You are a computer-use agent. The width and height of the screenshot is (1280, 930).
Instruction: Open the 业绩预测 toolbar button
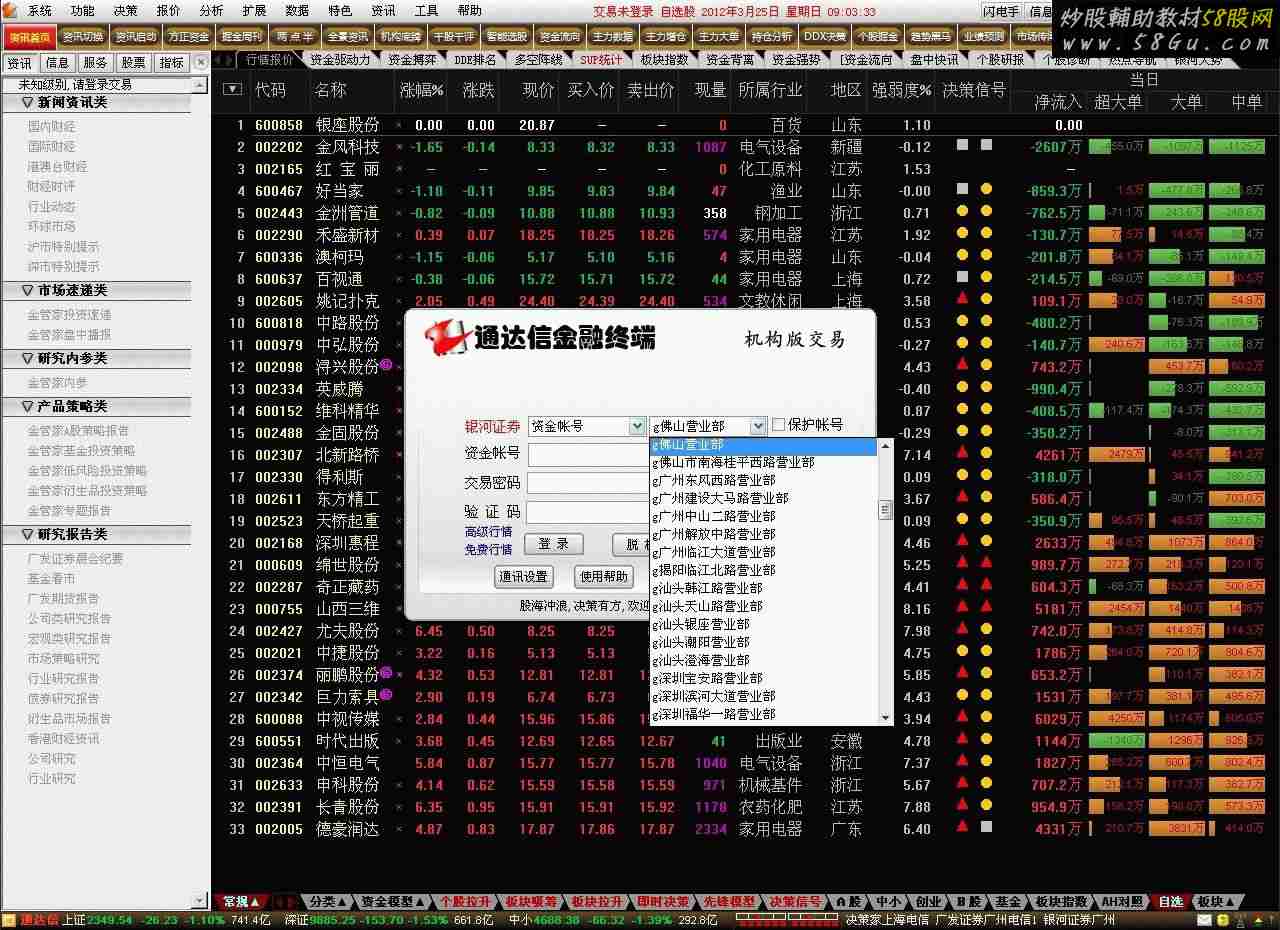pyautogui.click(x=984, y=37)
